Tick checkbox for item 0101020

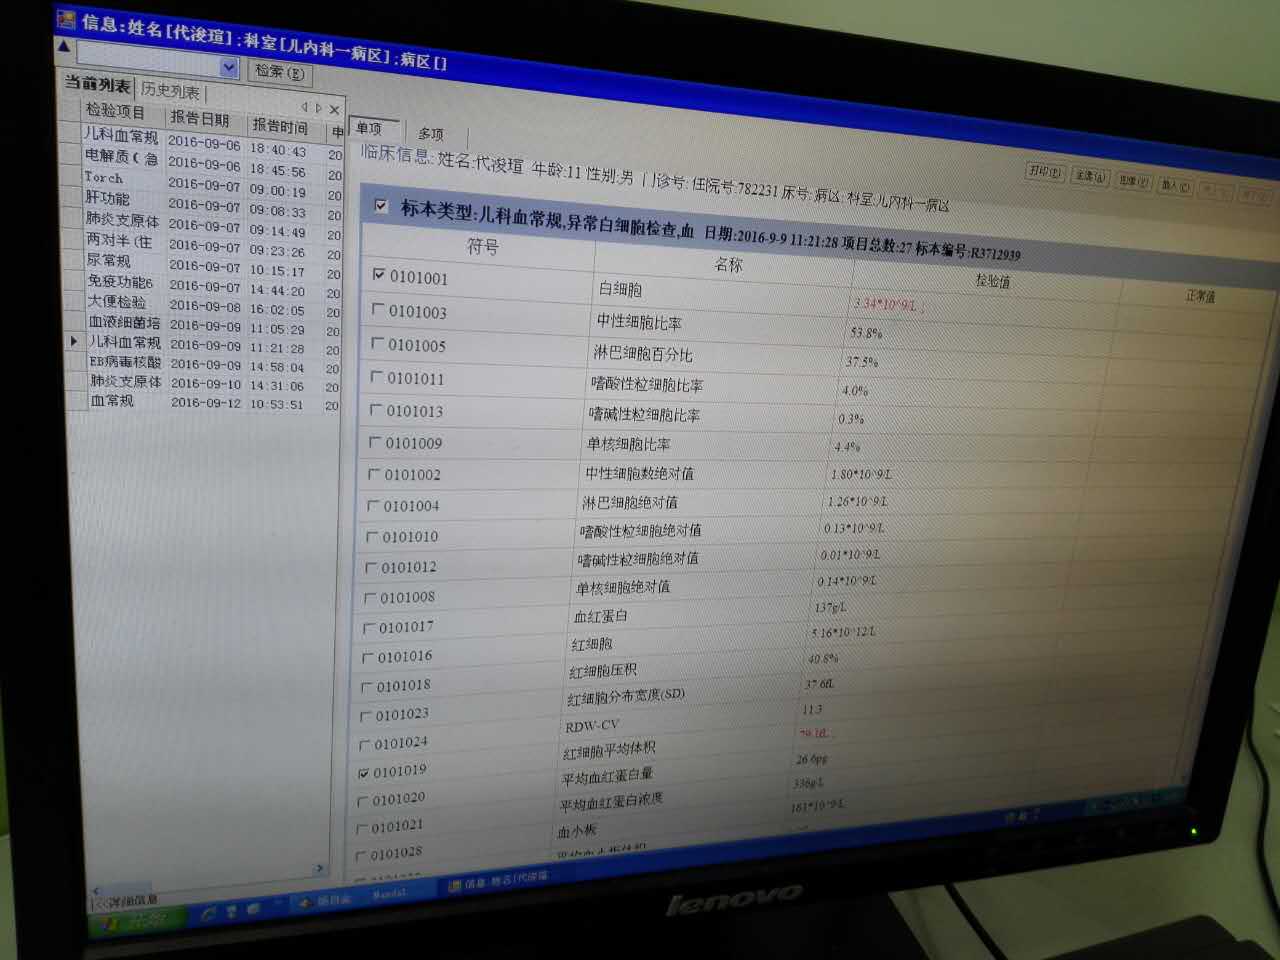(x=362, y=800)
